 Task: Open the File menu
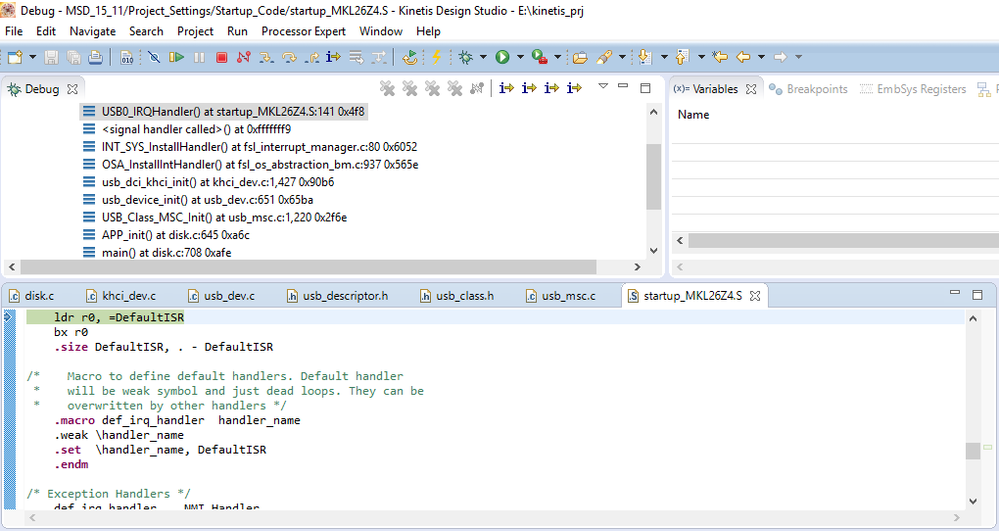(x=13, y=31)
